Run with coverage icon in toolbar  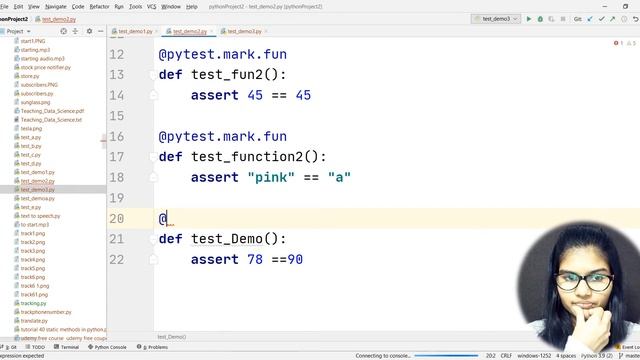(x=551, y=19)
